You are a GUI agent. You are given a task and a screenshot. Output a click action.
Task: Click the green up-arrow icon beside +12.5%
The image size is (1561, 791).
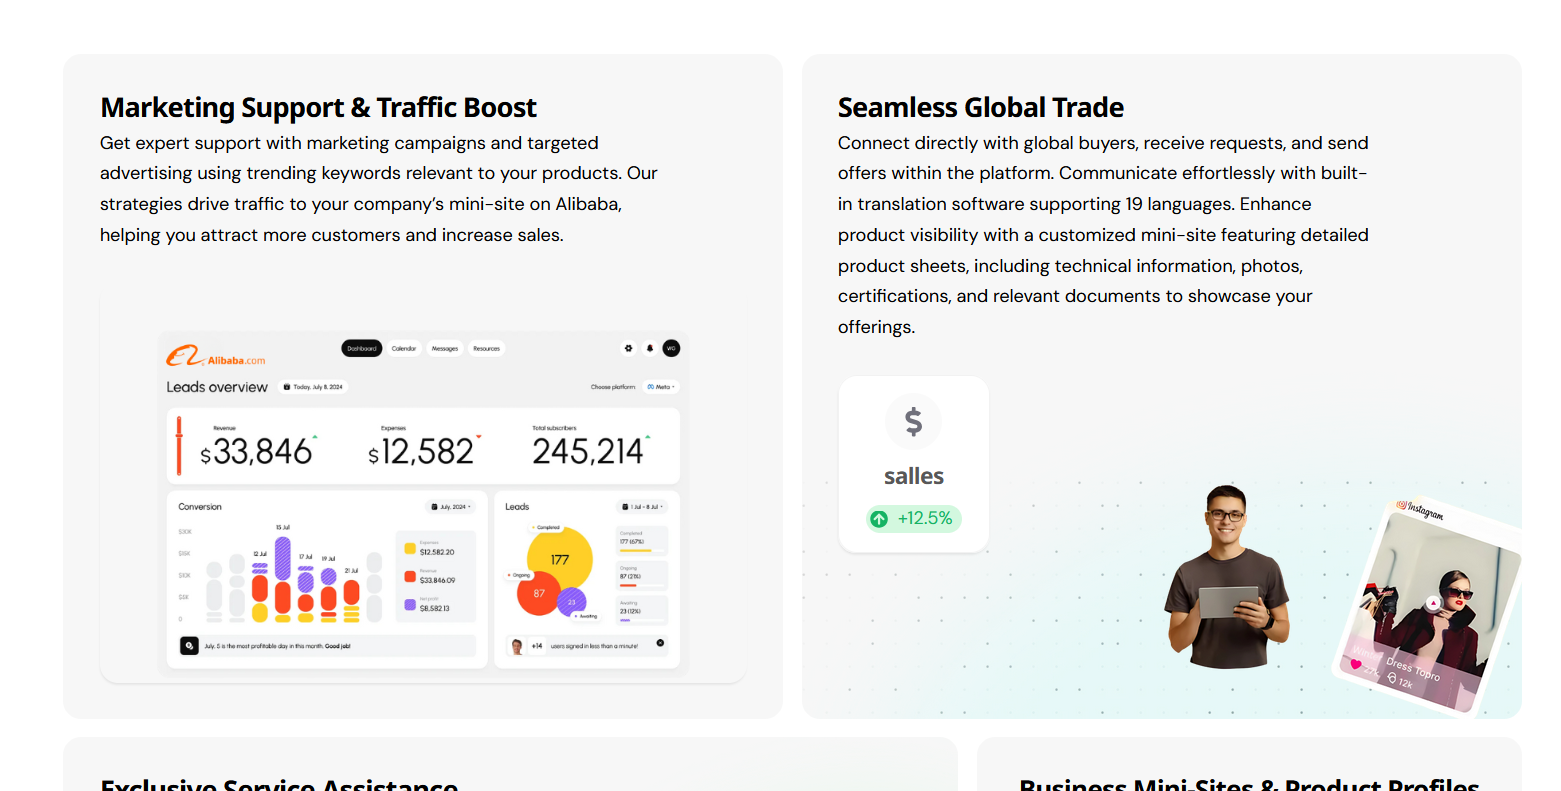879,519
